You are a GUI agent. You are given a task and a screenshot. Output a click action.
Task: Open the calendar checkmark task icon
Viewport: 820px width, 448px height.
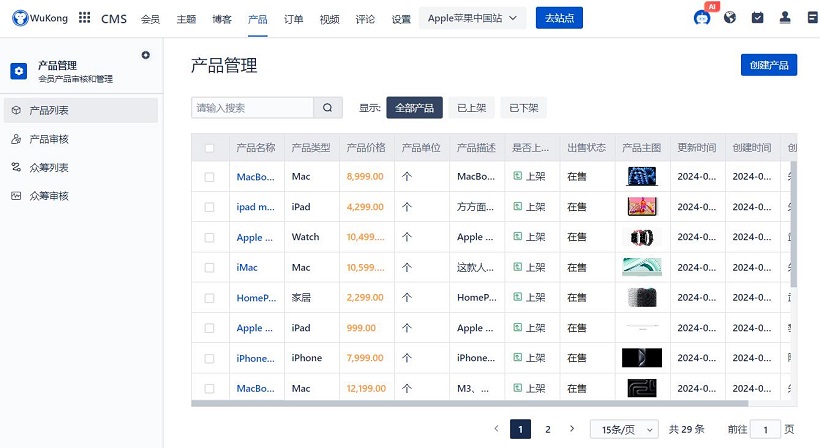tap(757, 18)
